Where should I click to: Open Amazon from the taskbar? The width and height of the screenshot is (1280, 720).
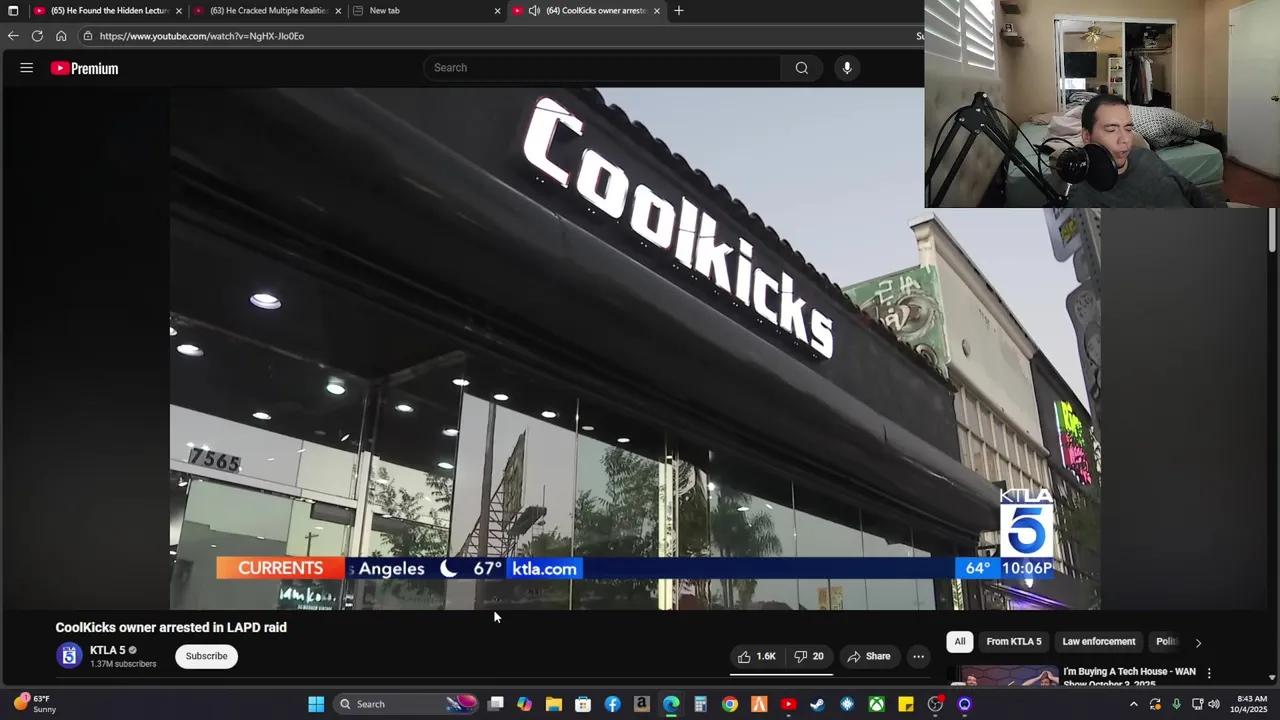pos(642,704)
